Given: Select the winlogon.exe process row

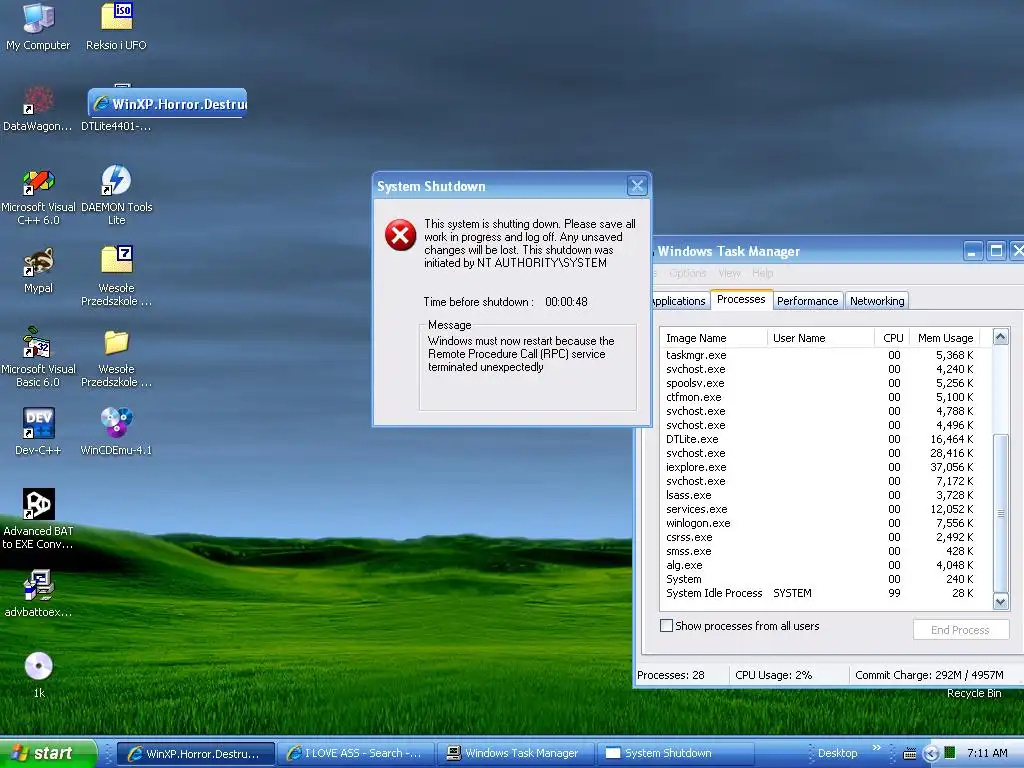Looking at the screenshot, I should tap(825, 523).
